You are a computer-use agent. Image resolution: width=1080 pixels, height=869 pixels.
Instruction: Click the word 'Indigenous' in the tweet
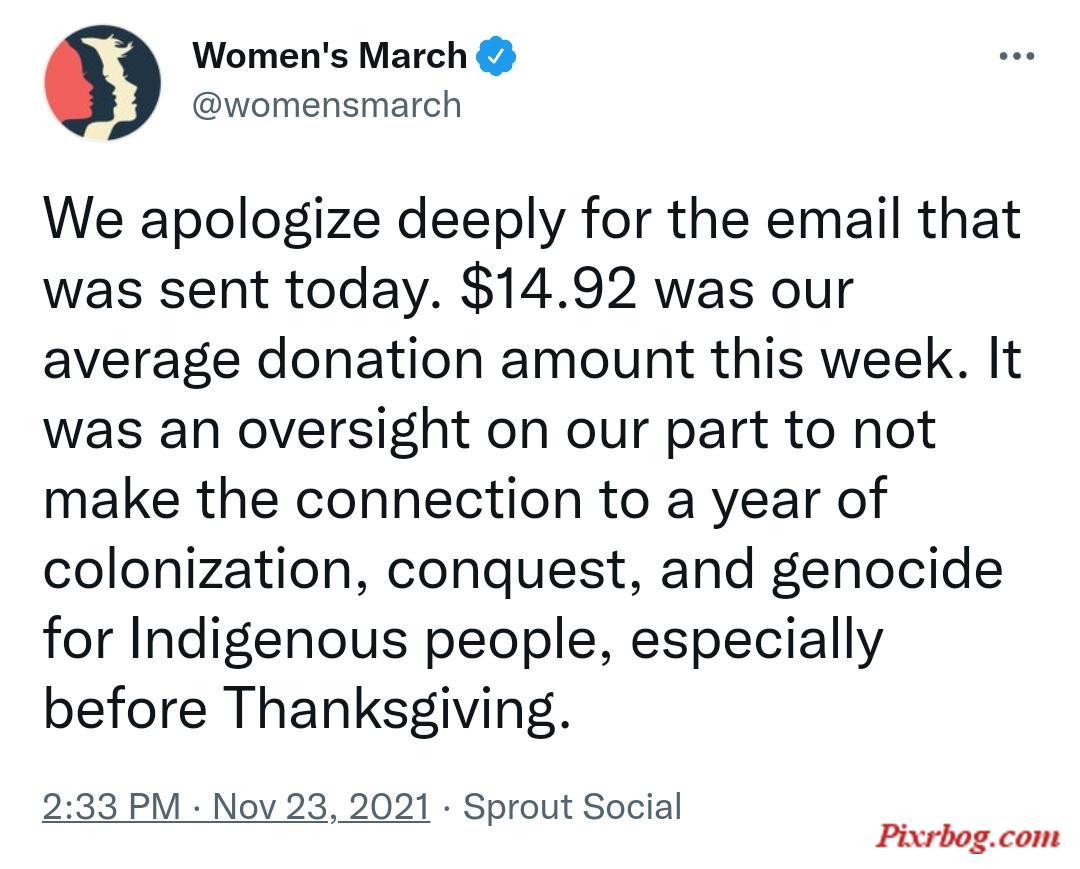(269, 640)
